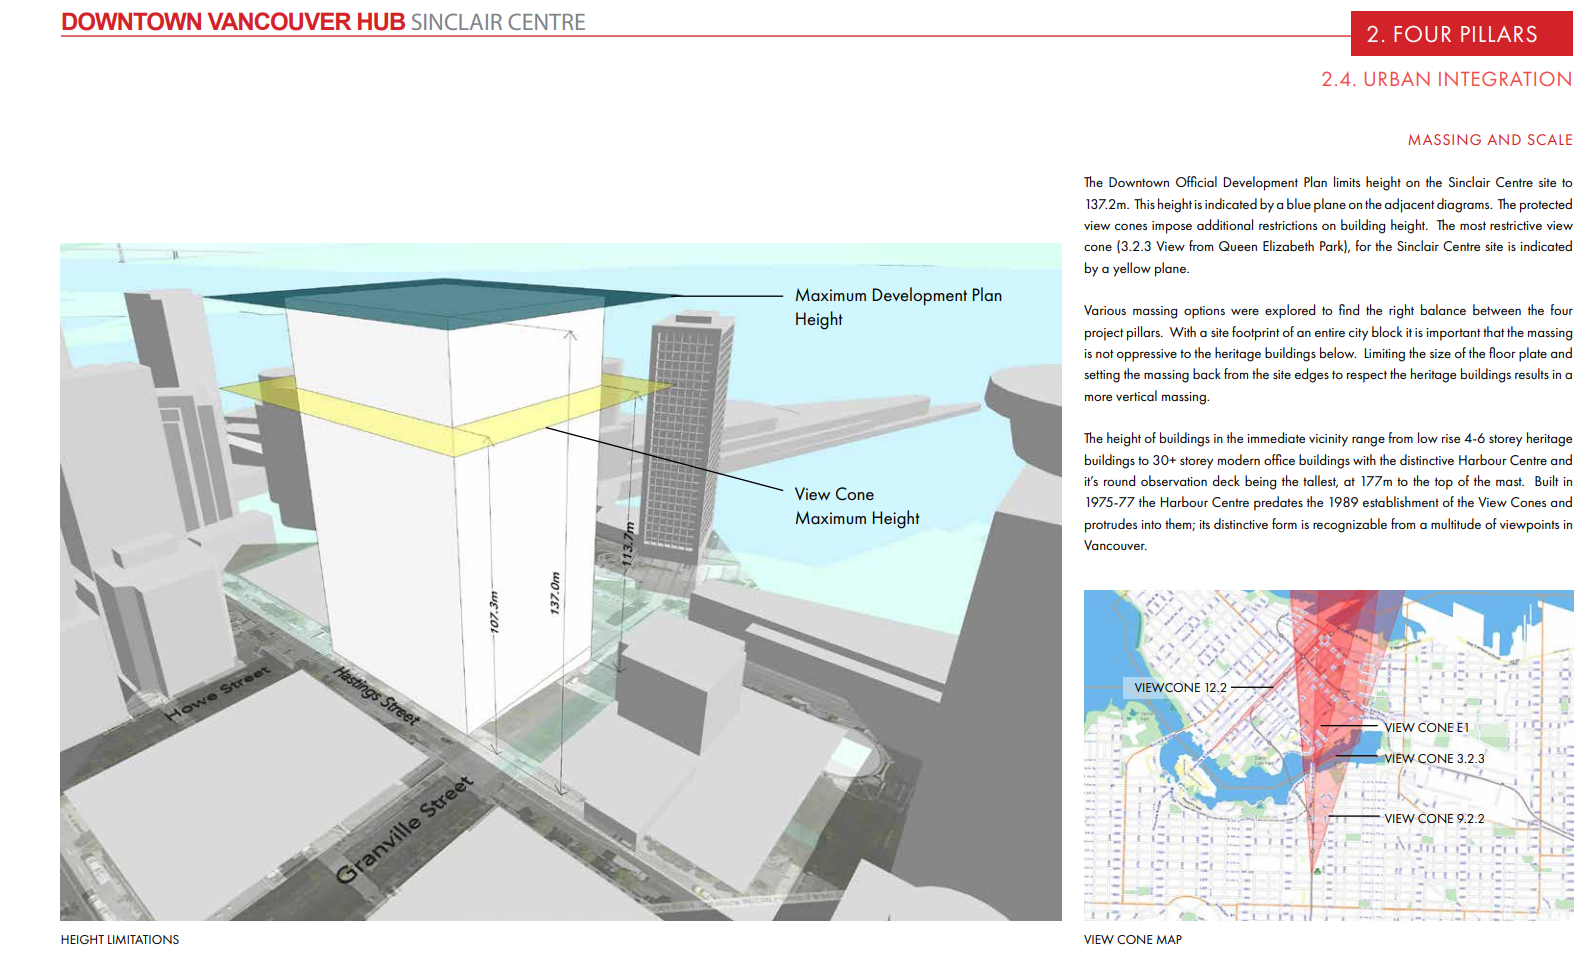Viewport: 1589px width, 957px height.
Task: Click the View Cone Maximum Height label
Action: tap(857, 506)
